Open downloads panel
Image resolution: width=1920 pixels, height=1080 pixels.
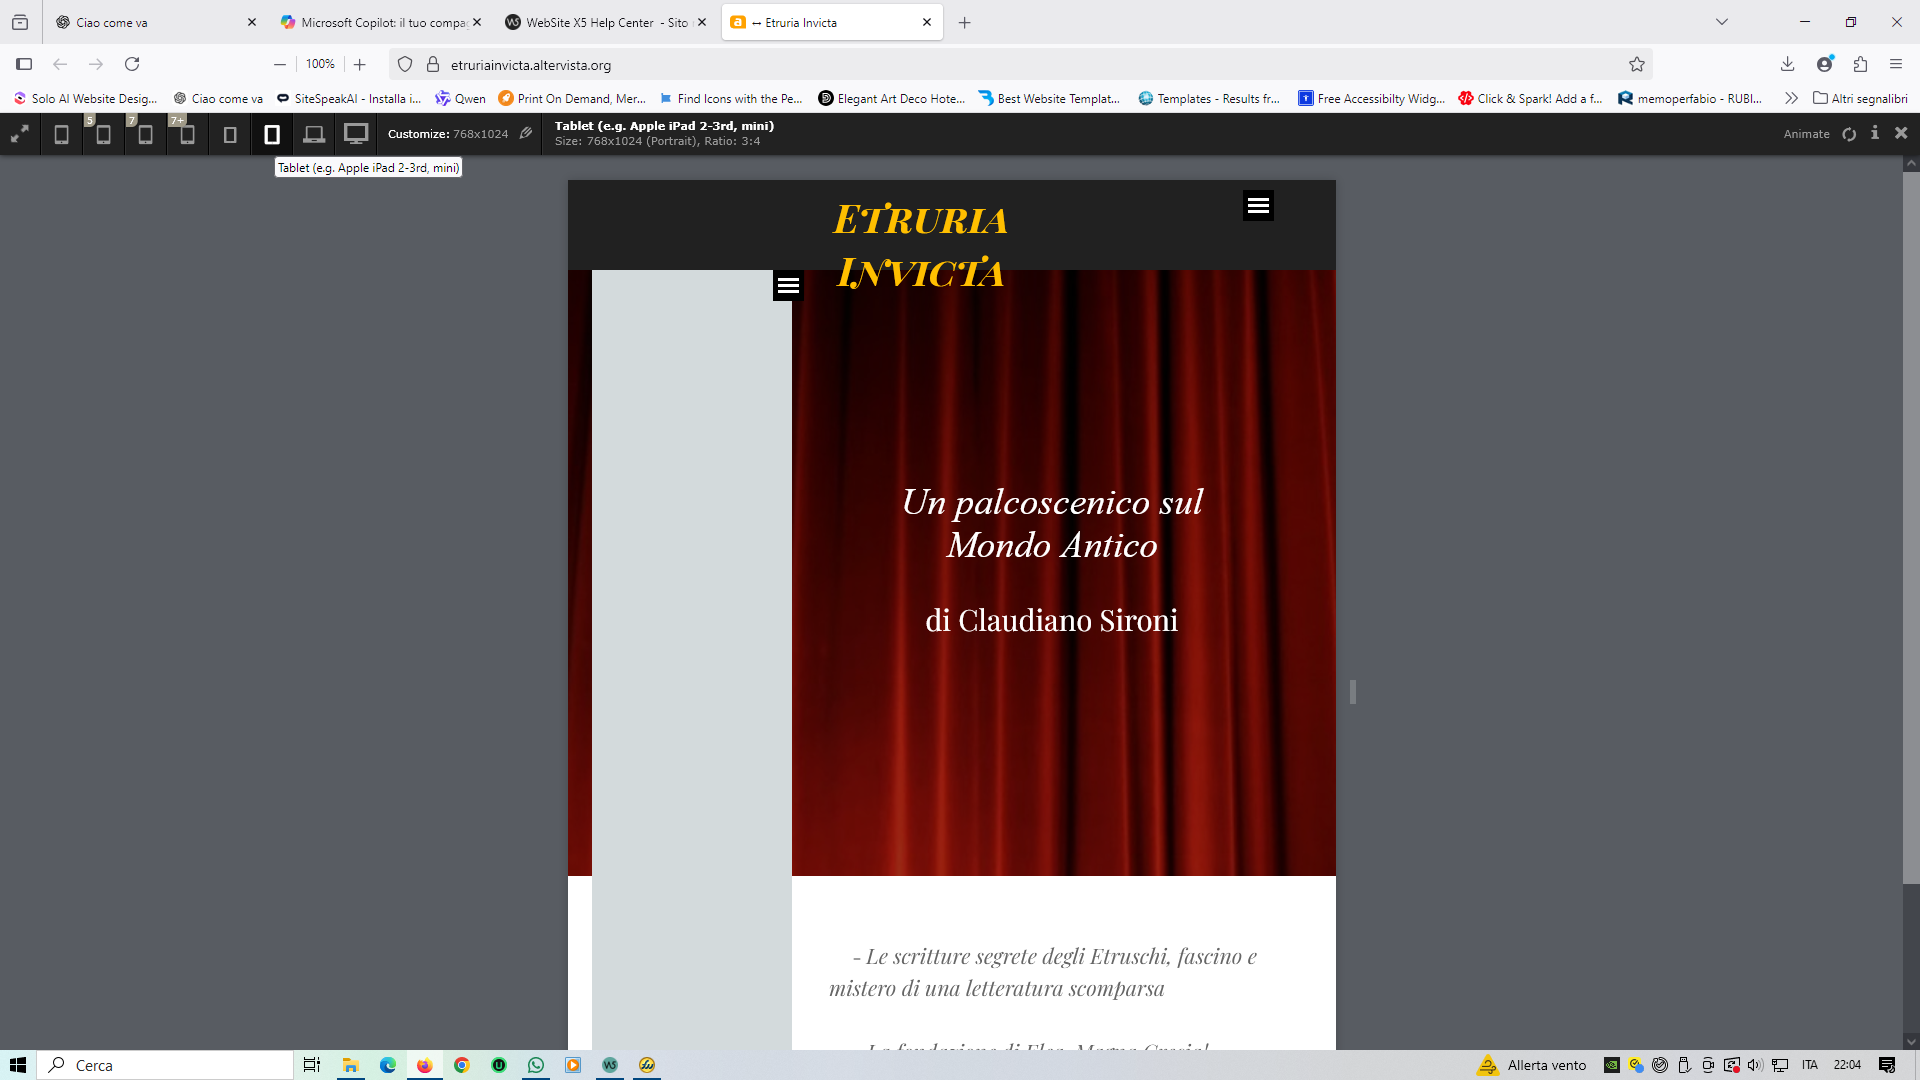point(1787,64)
